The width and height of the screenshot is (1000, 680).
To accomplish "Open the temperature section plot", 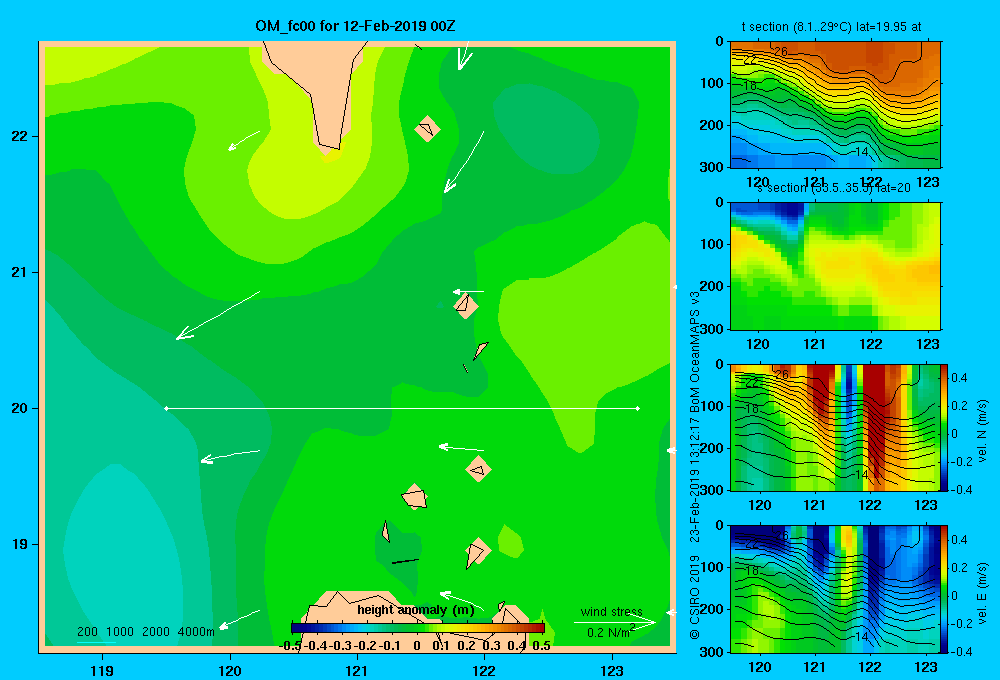I will [835, 104].
